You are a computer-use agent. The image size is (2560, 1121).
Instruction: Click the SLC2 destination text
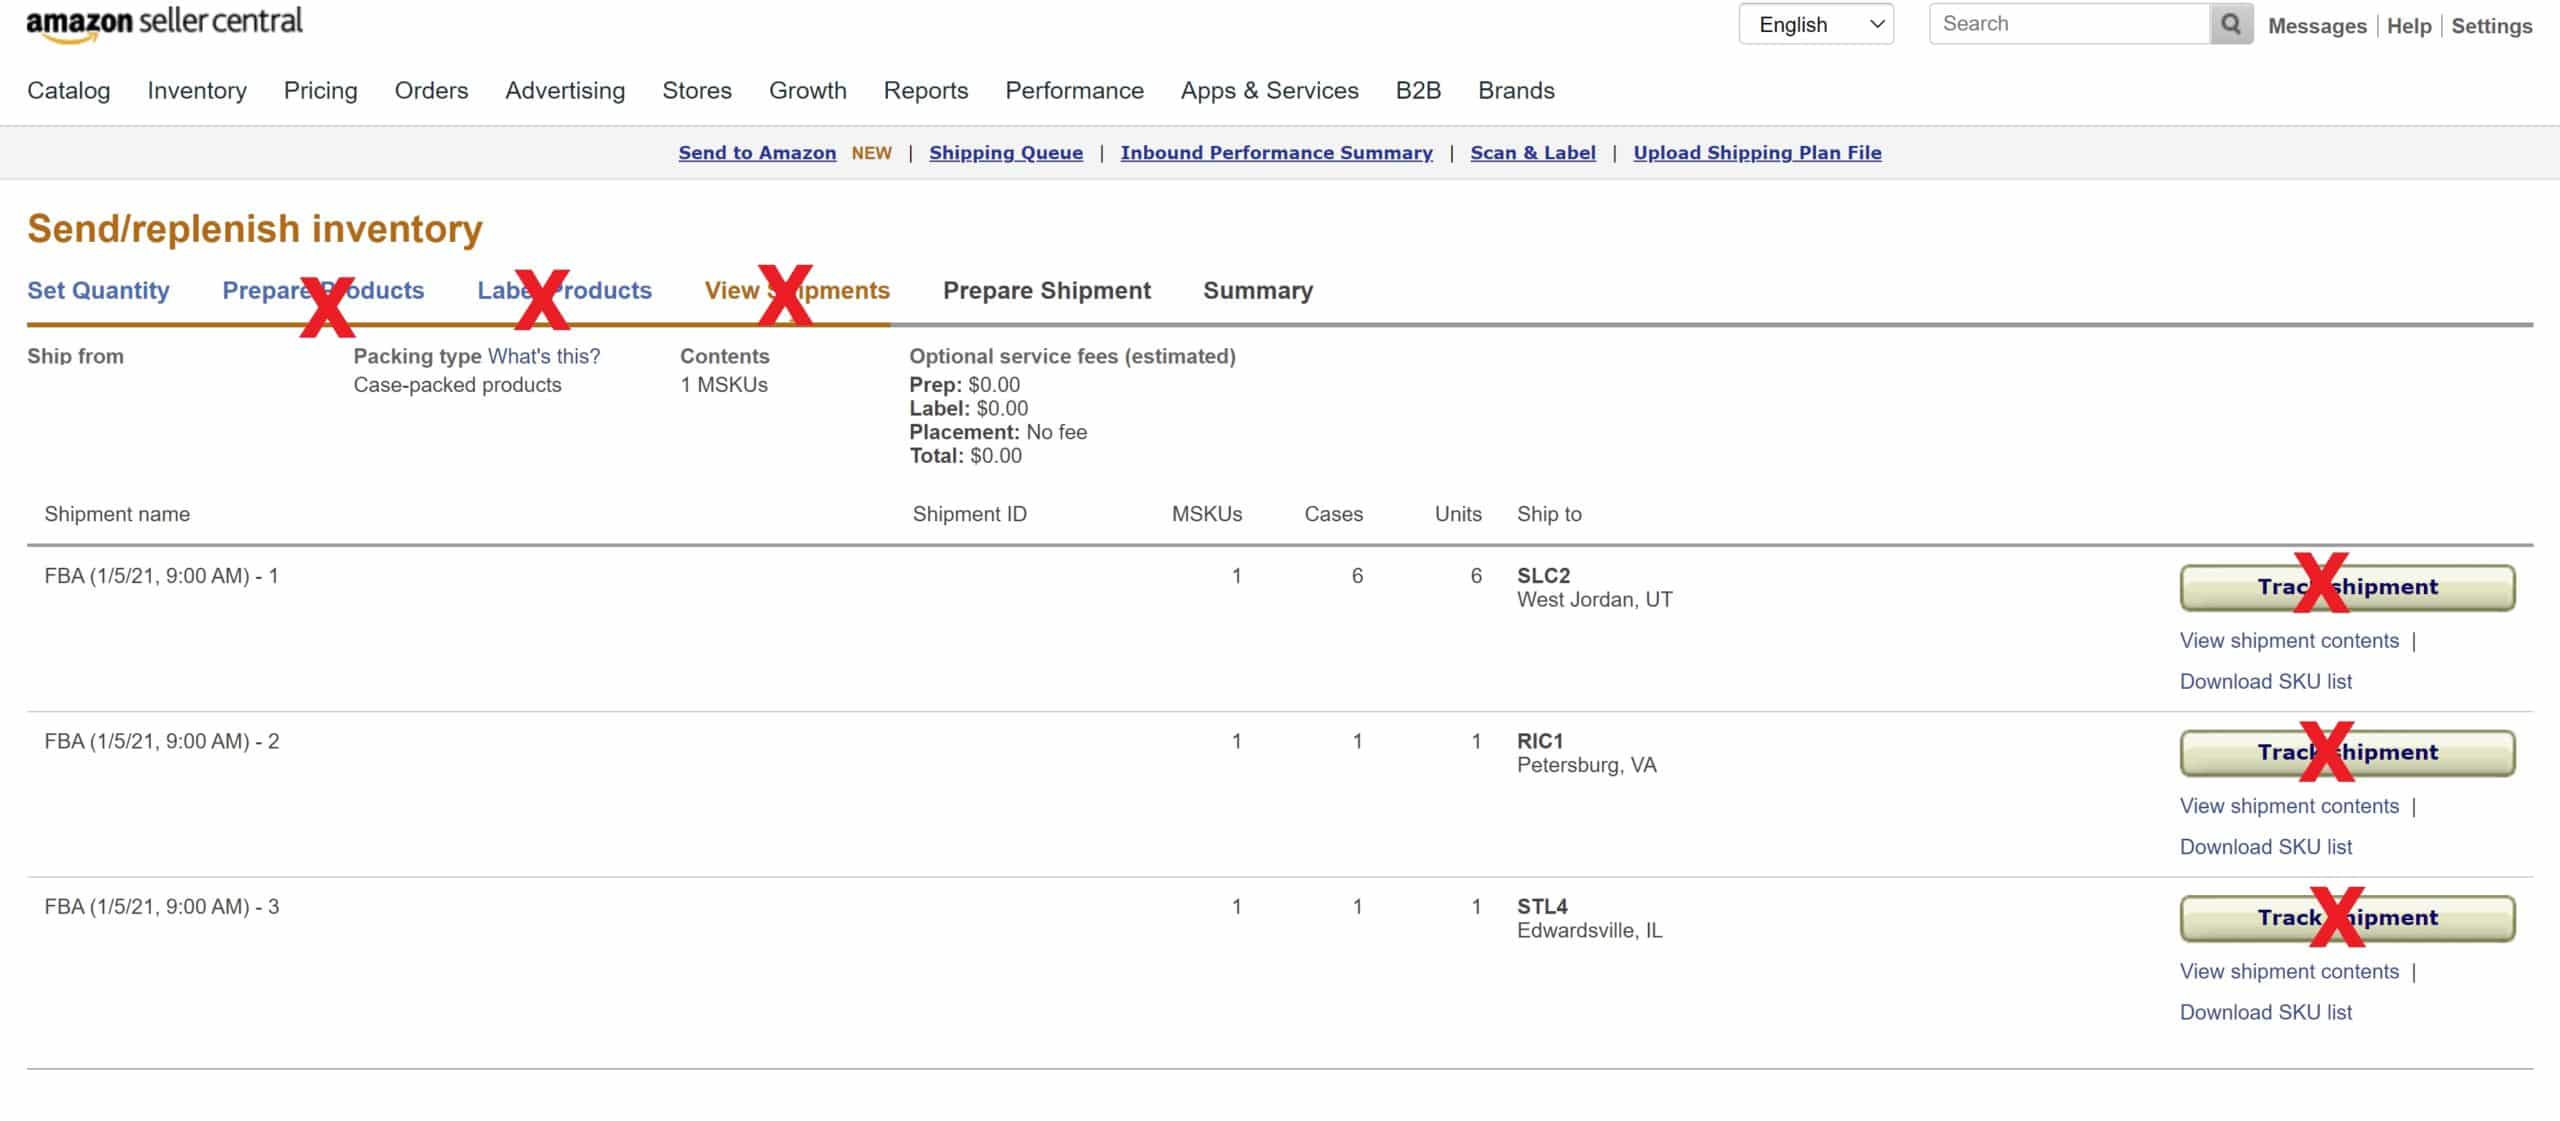tap(1543, 576)
